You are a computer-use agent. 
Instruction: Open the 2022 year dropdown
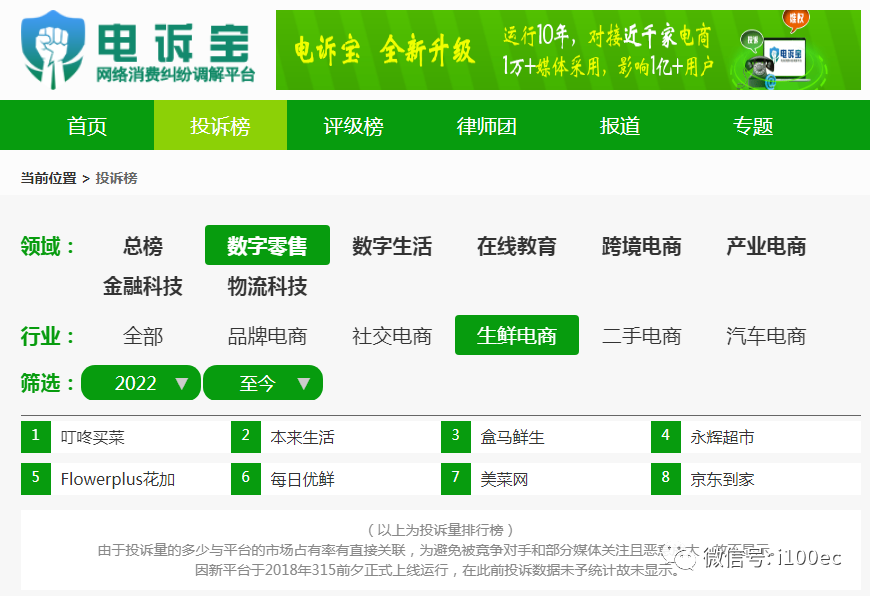pos(141,383)
